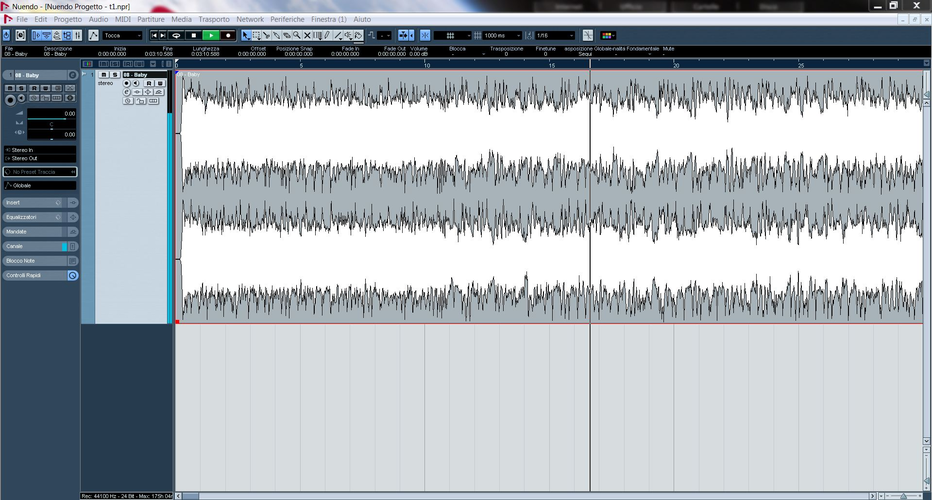Open the Mixer from the toolbar

click(x=77, y=36)
